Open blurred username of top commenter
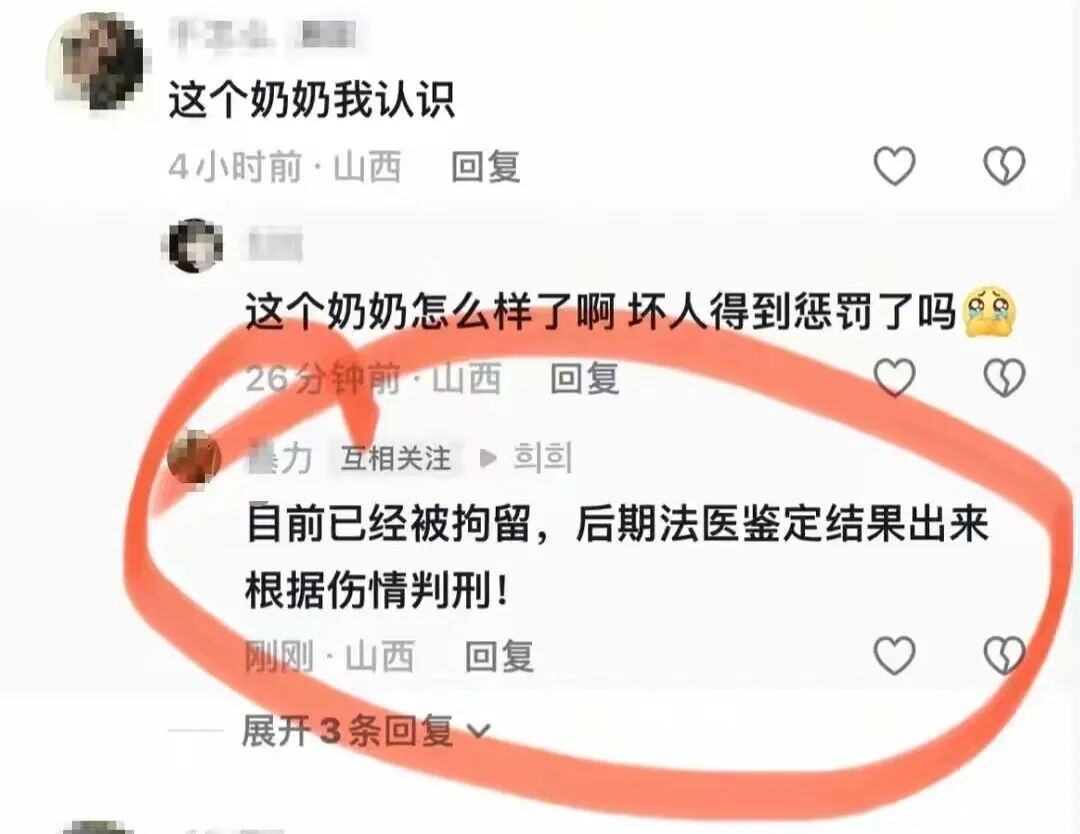This screenshot has height=834, width=1080. click(x=263, y=34)
